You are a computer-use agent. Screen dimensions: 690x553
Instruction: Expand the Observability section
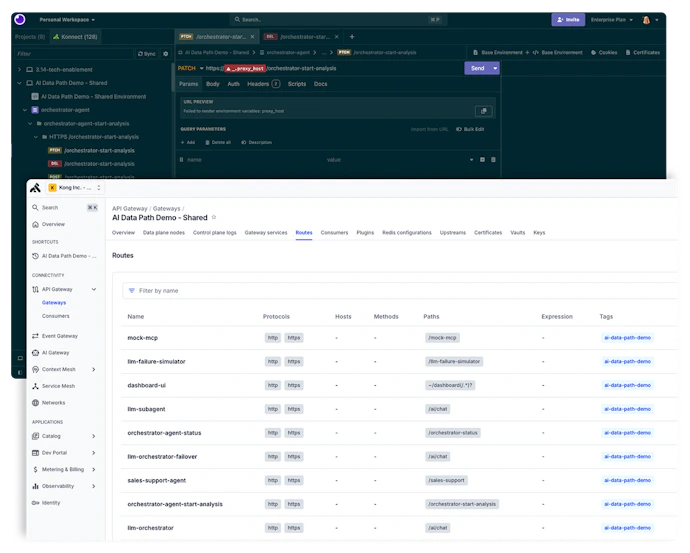[x=94, y=487]
